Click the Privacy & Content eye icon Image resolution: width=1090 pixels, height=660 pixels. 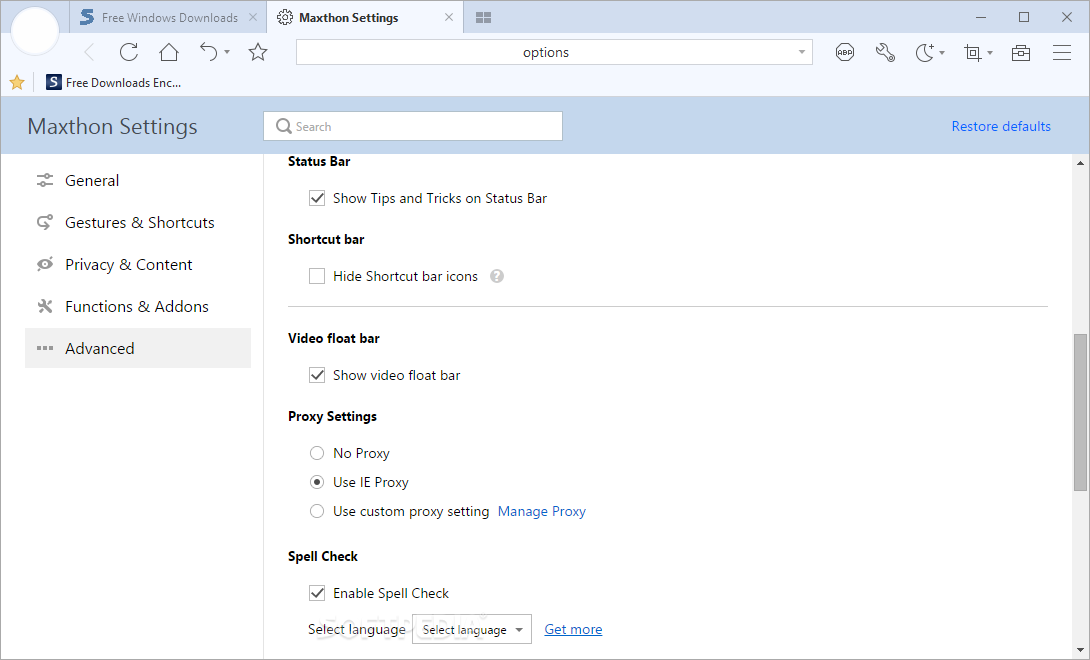pos(45,264)
